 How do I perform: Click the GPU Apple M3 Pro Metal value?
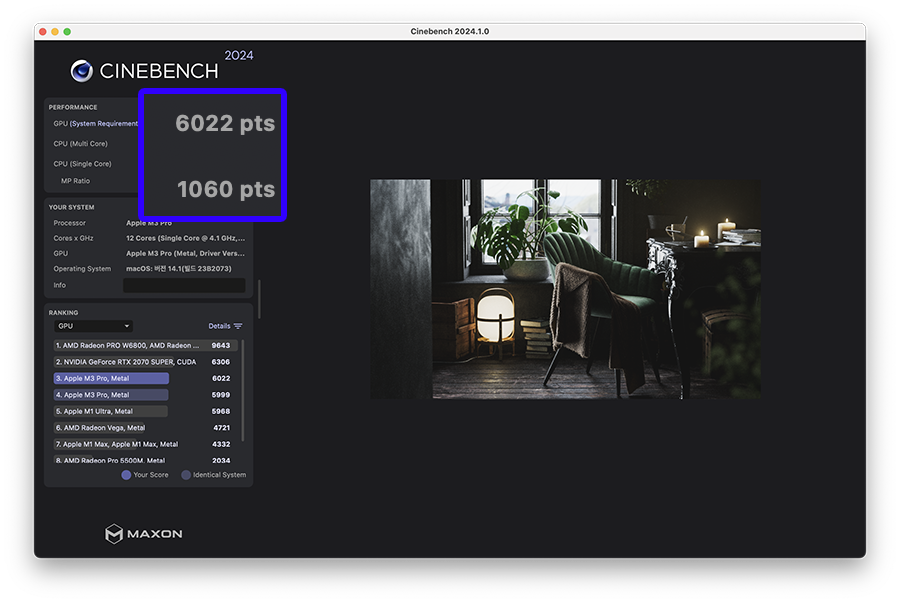pos(185,253)
